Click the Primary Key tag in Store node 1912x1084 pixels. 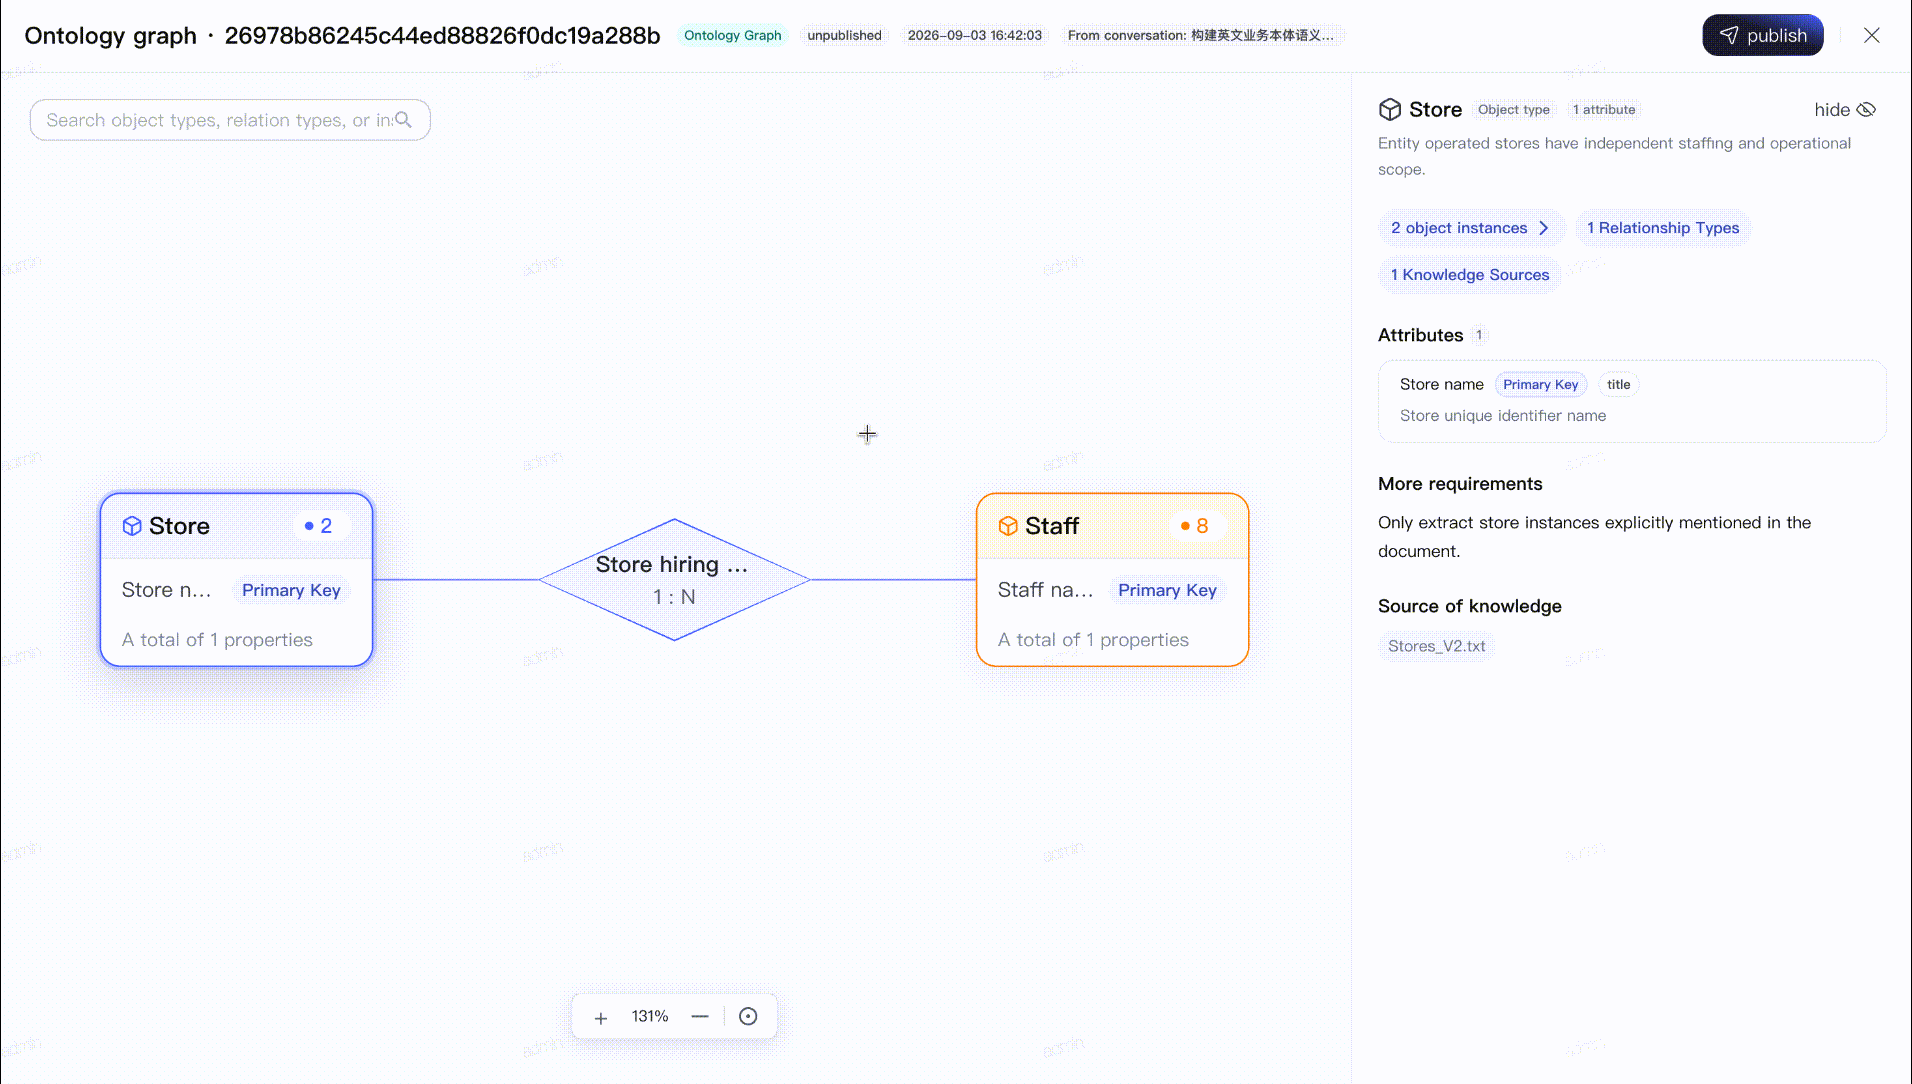[291, 590]
